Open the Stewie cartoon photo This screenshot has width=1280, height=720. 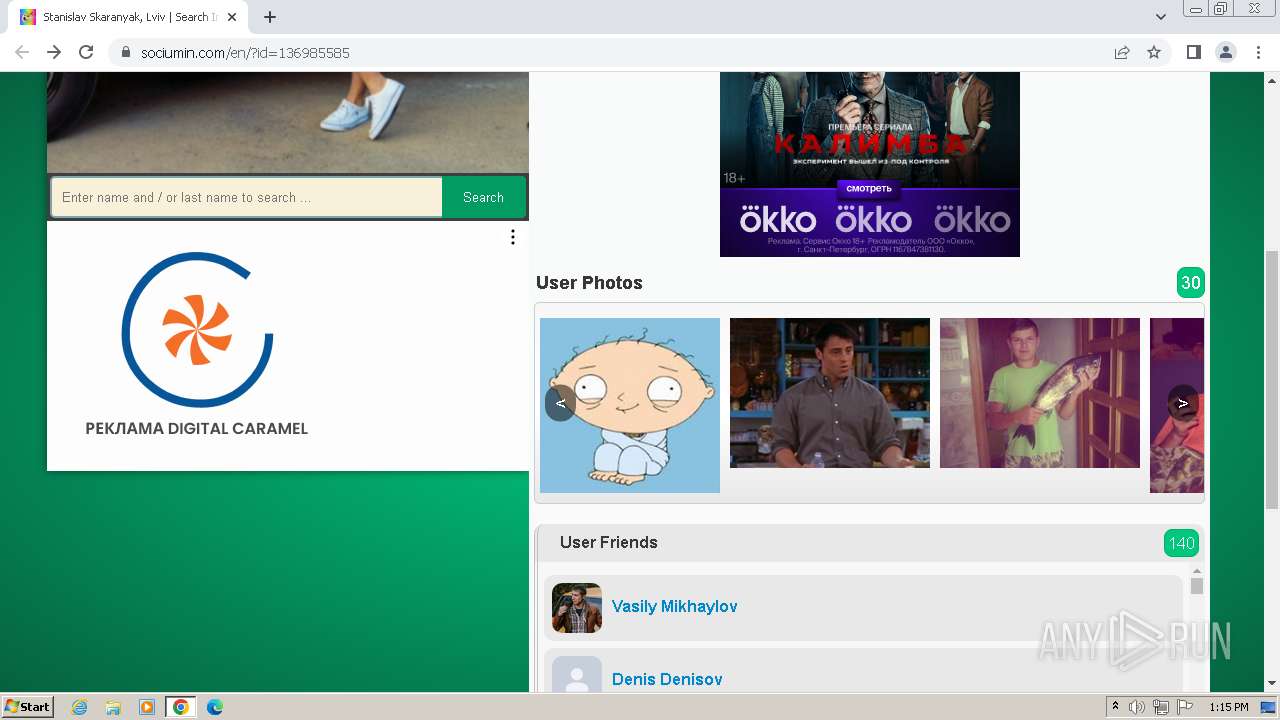tap(630, 405)
